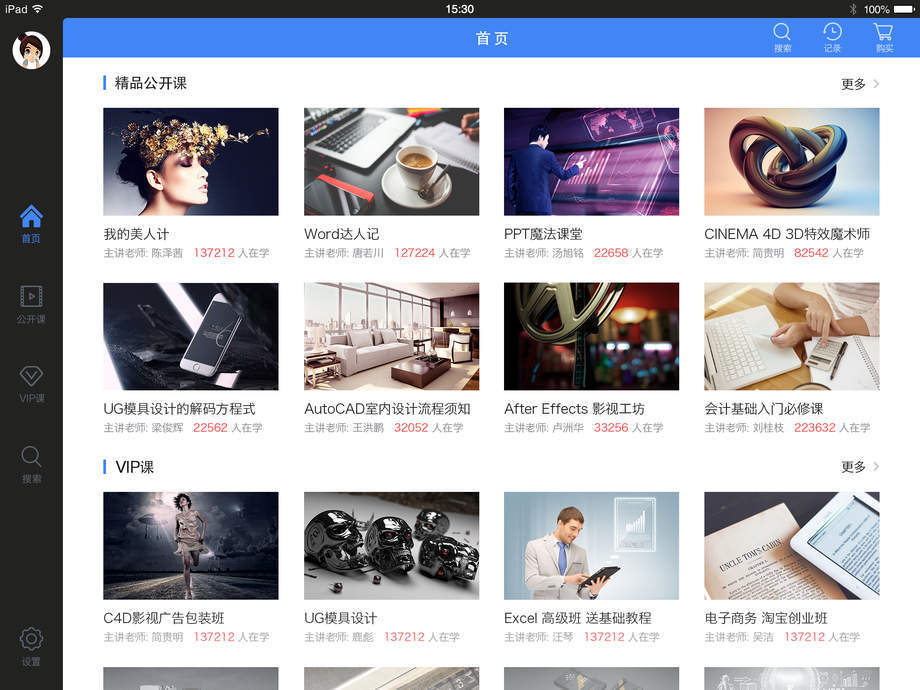Click the 22658 人在学 learner count
The height and width of the screenshot is (690, 920).
point(628,253)
